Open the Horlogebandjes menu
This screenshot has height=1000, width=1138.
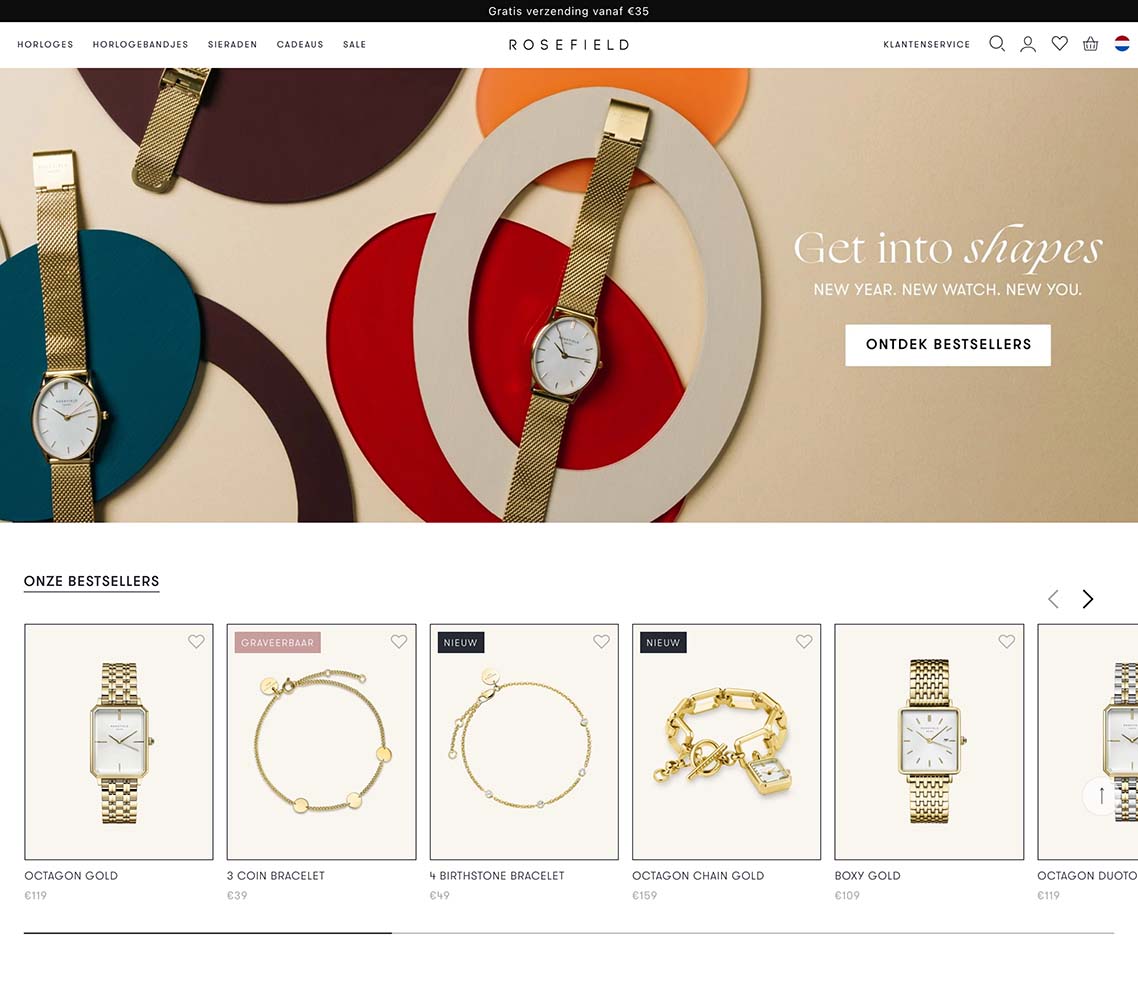(x=140, y=44)
